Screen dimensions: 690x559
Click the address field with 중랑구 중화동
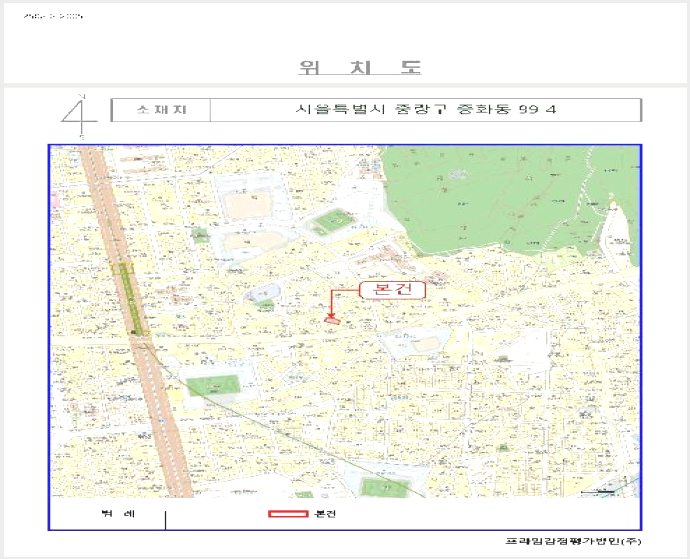pos(426,110)
